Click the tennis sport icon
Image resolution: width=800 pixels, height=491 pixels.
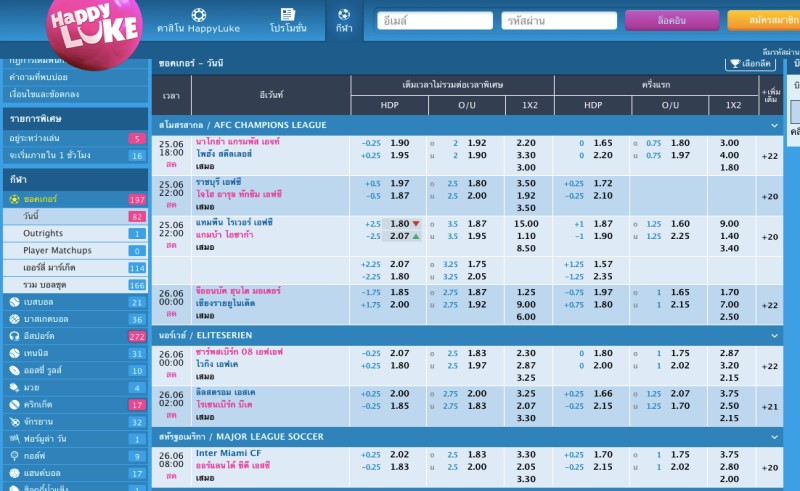tap(14, 353)
